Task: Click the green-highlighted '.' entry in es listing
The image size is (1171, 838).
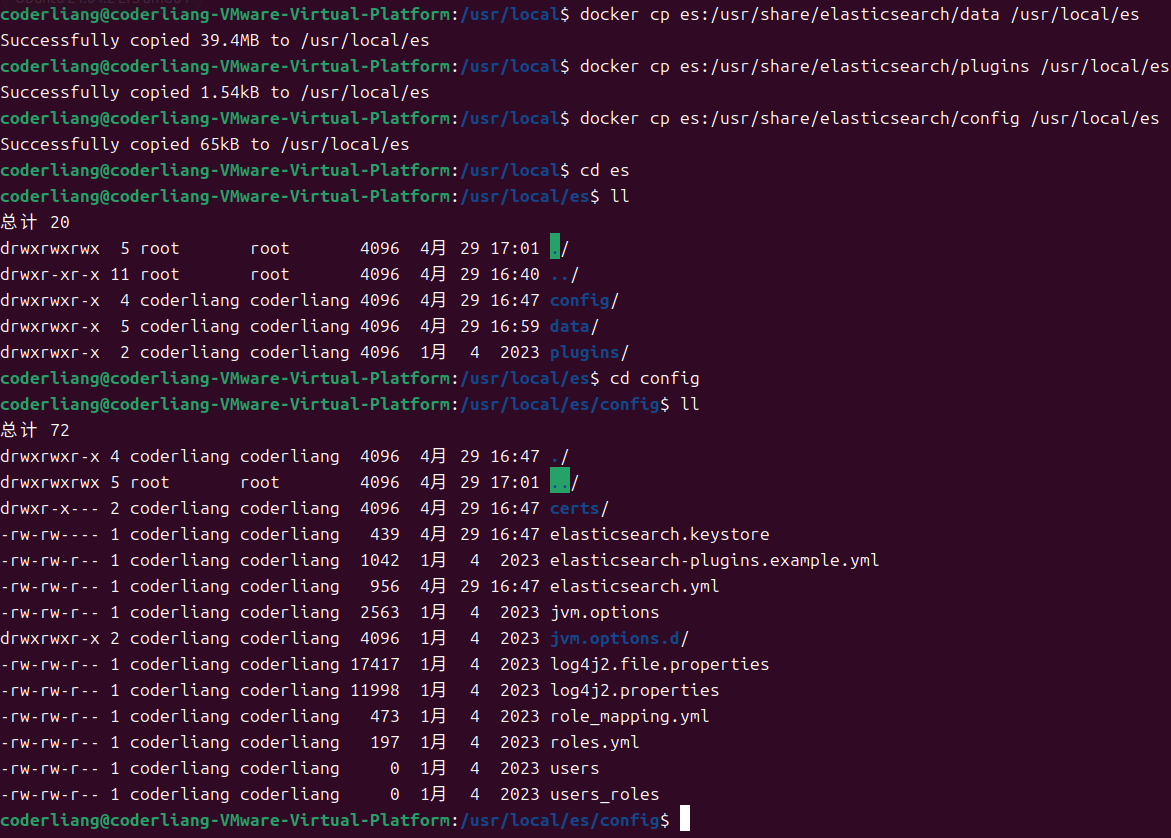Action: (555, 247)
